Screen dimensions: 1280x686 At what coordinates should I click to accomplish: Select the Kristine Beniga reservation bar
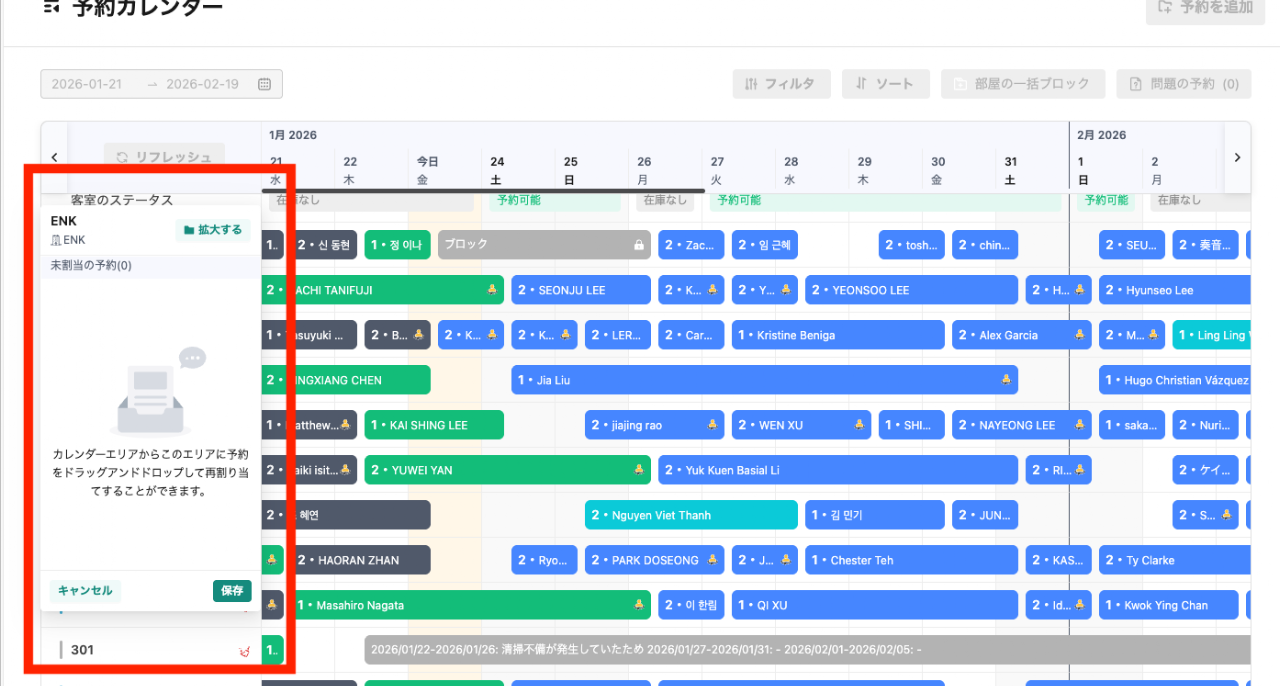pyautogui.click(x=837, y=335)
